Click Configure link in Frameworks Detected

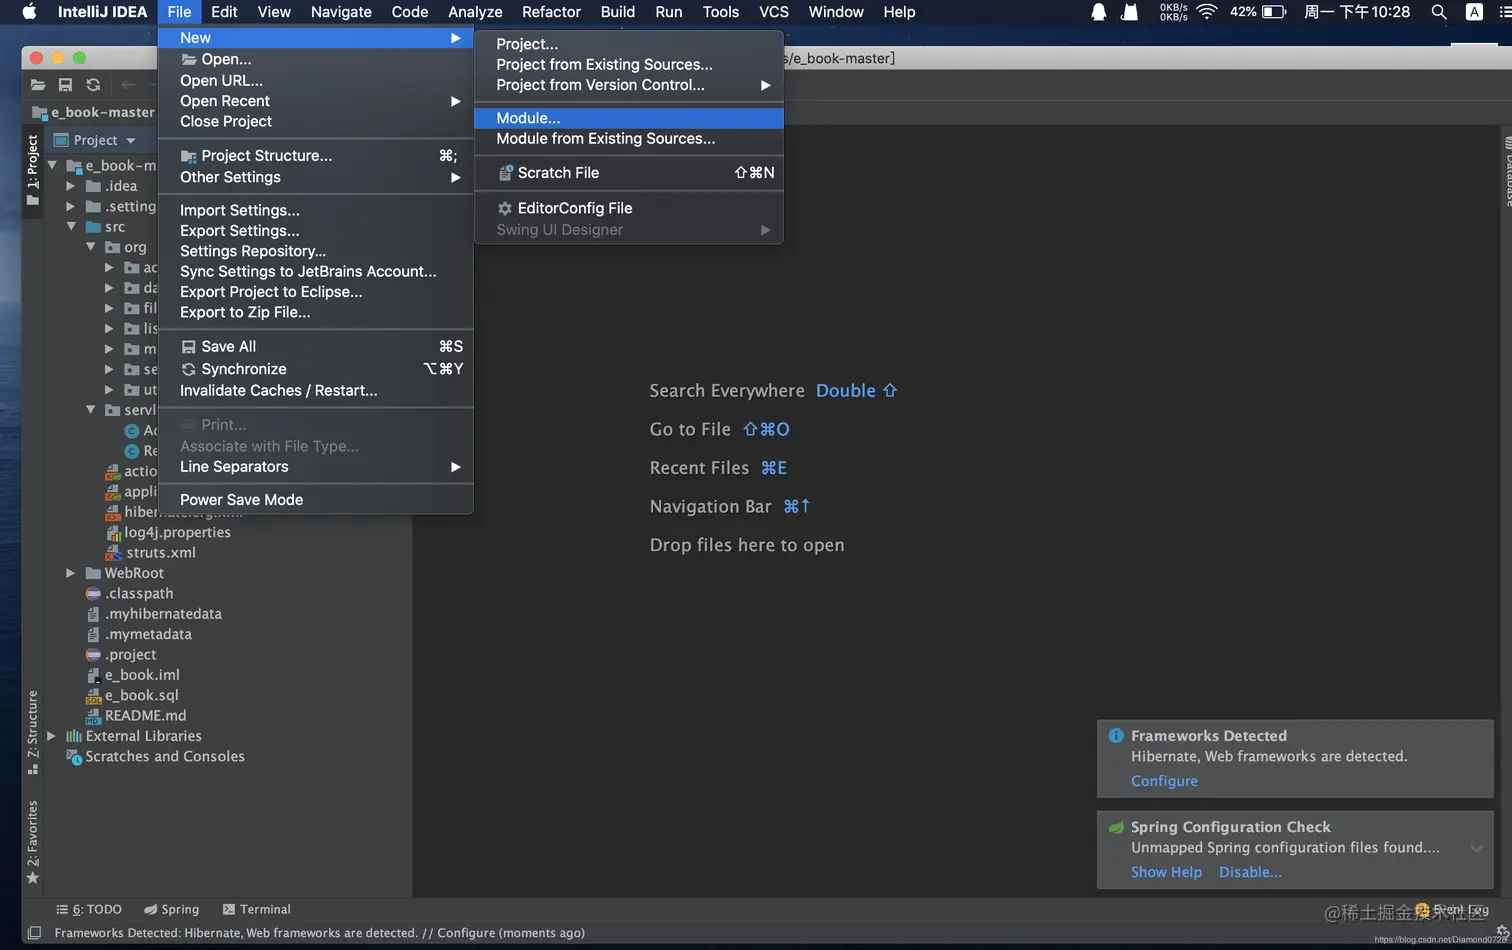pos(1164,781)
